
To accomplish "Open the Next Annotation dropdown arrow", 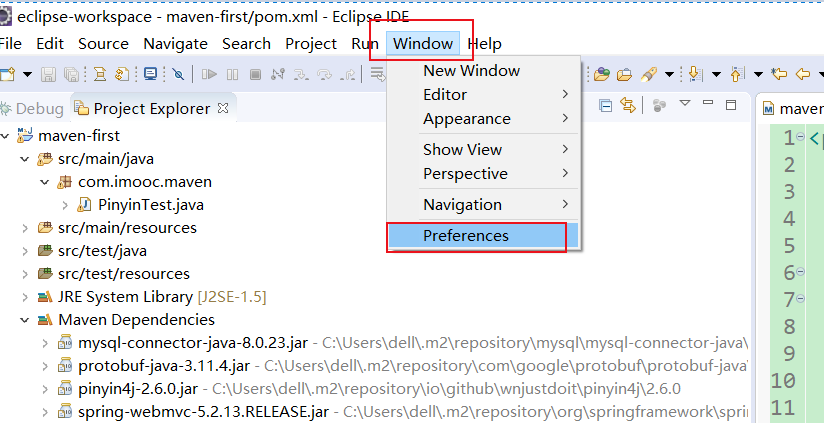I will point(716,75).
